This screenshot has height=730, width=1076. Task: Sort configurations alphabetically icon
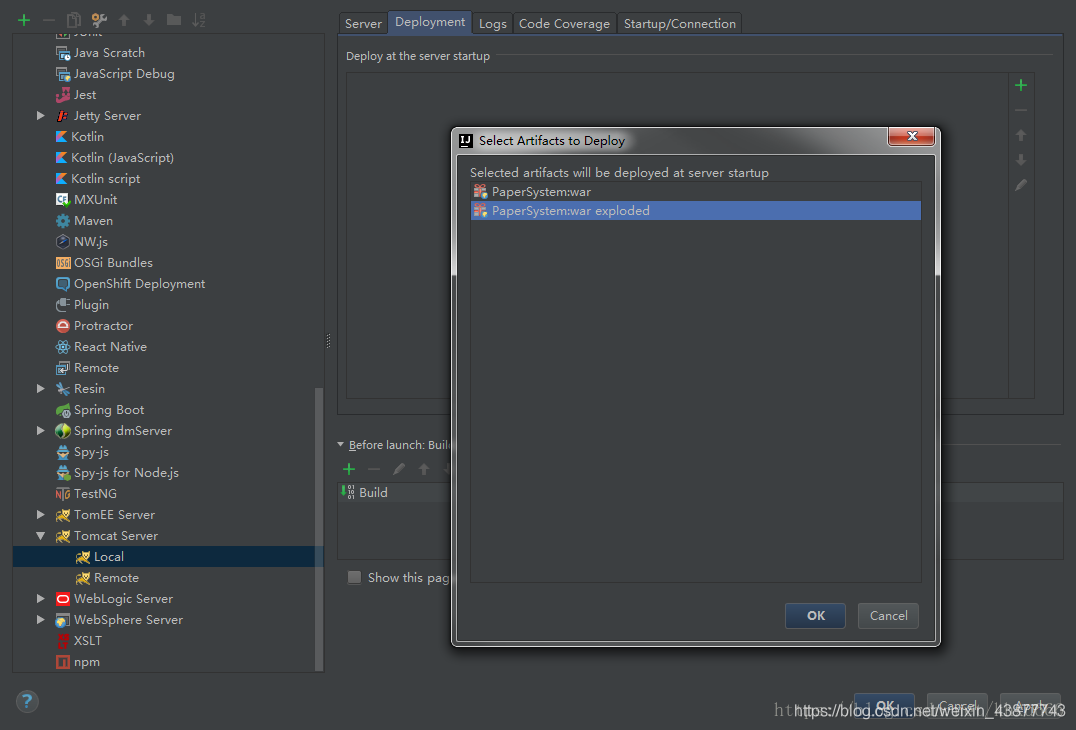tap(198, 20)
